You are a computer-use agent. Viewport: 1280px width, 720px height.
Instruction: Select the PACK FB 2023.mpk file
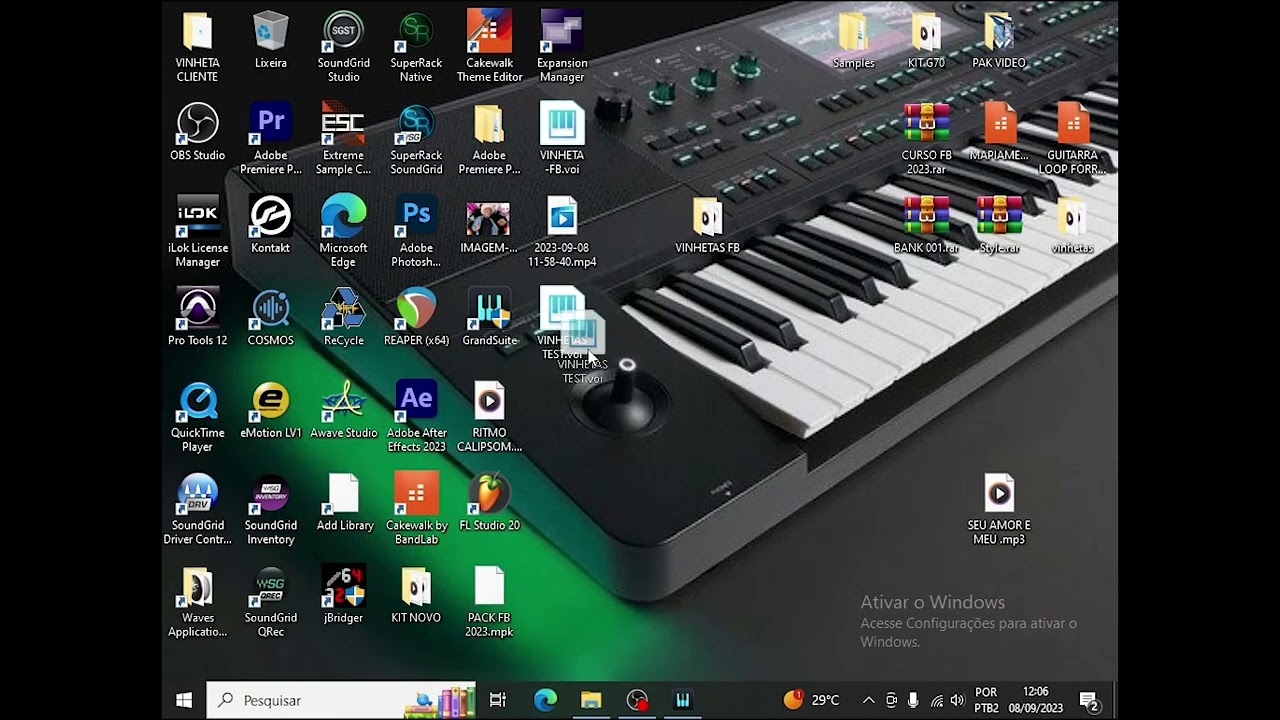[x=489, y=601]
